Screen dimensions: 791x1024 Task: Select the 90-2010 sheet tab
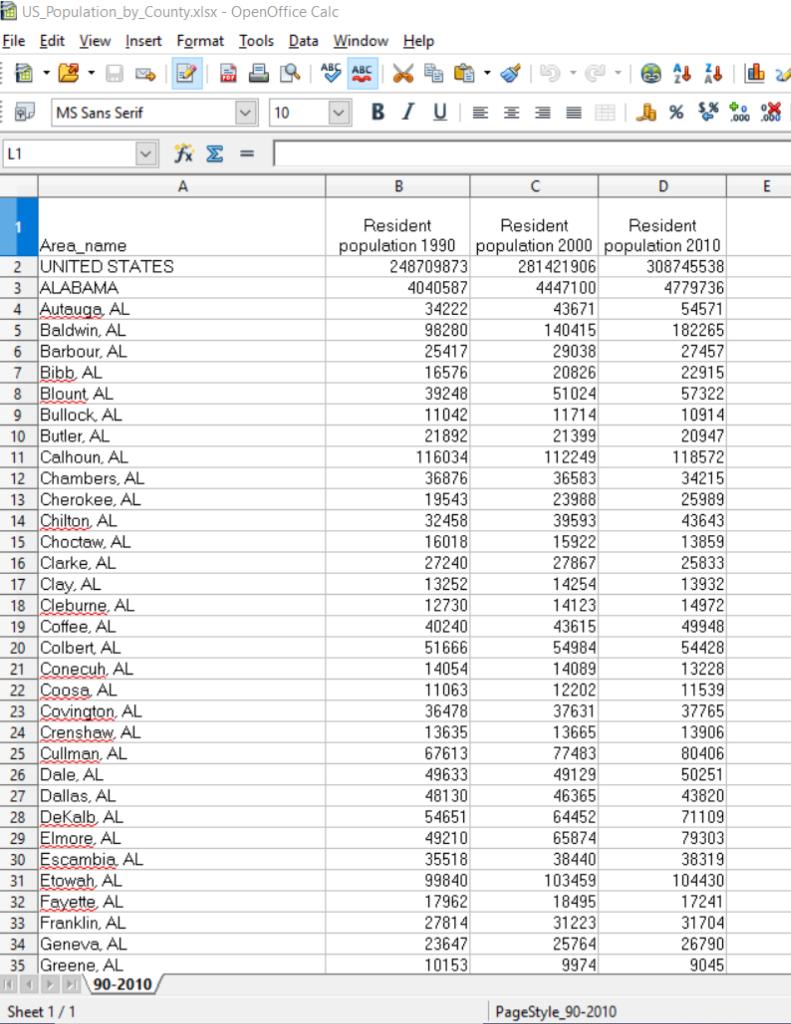(122, 984)
